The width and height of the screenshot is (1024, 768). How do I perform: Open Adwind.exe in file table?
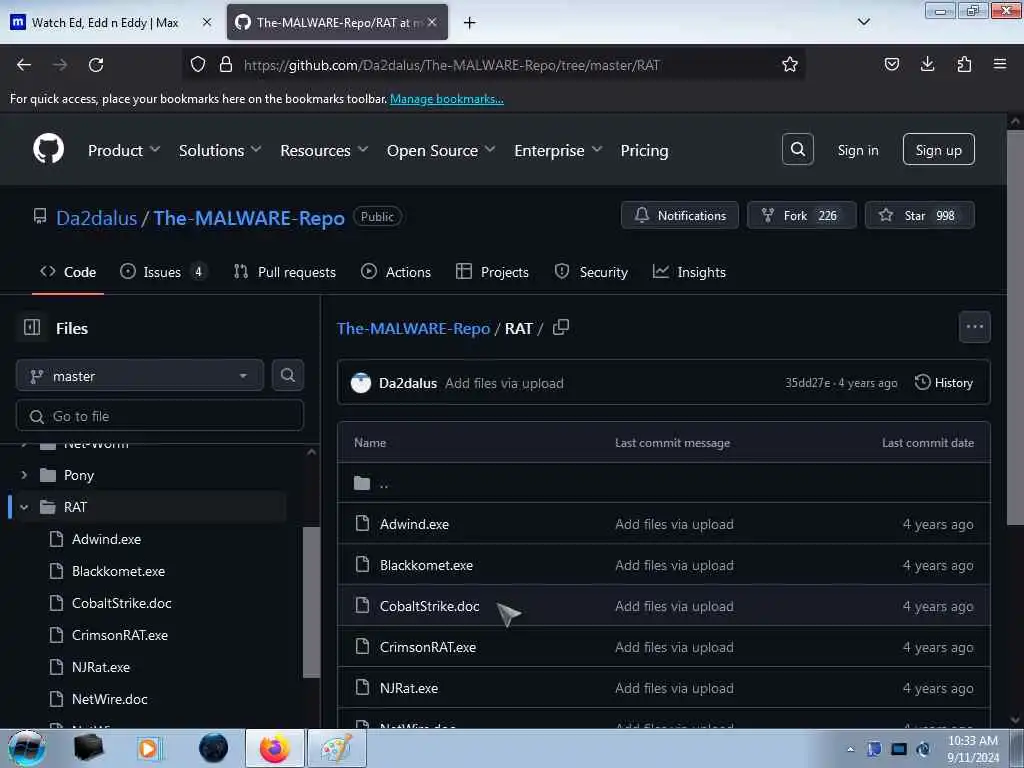[x=414, y=524]
